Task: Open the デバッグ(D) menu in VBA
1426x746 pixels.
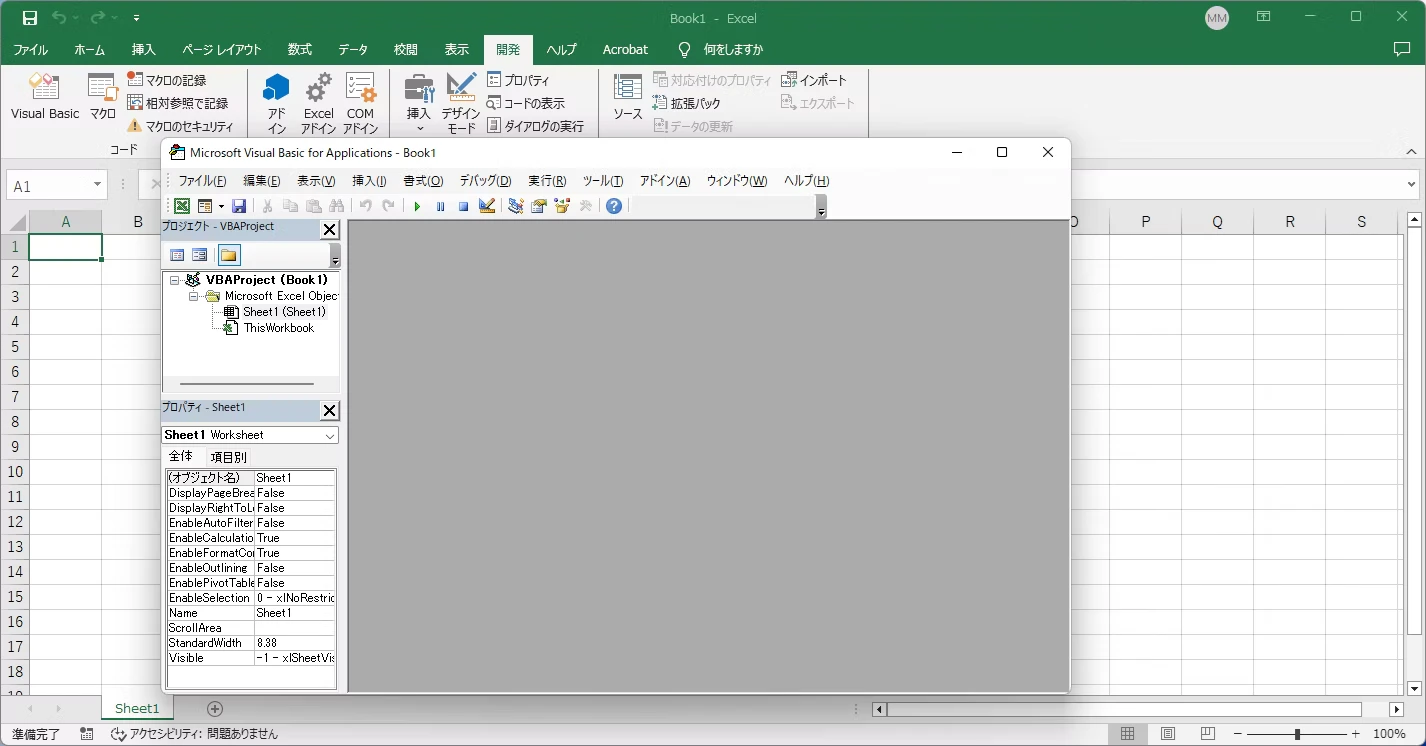Action: pos(485,181)
